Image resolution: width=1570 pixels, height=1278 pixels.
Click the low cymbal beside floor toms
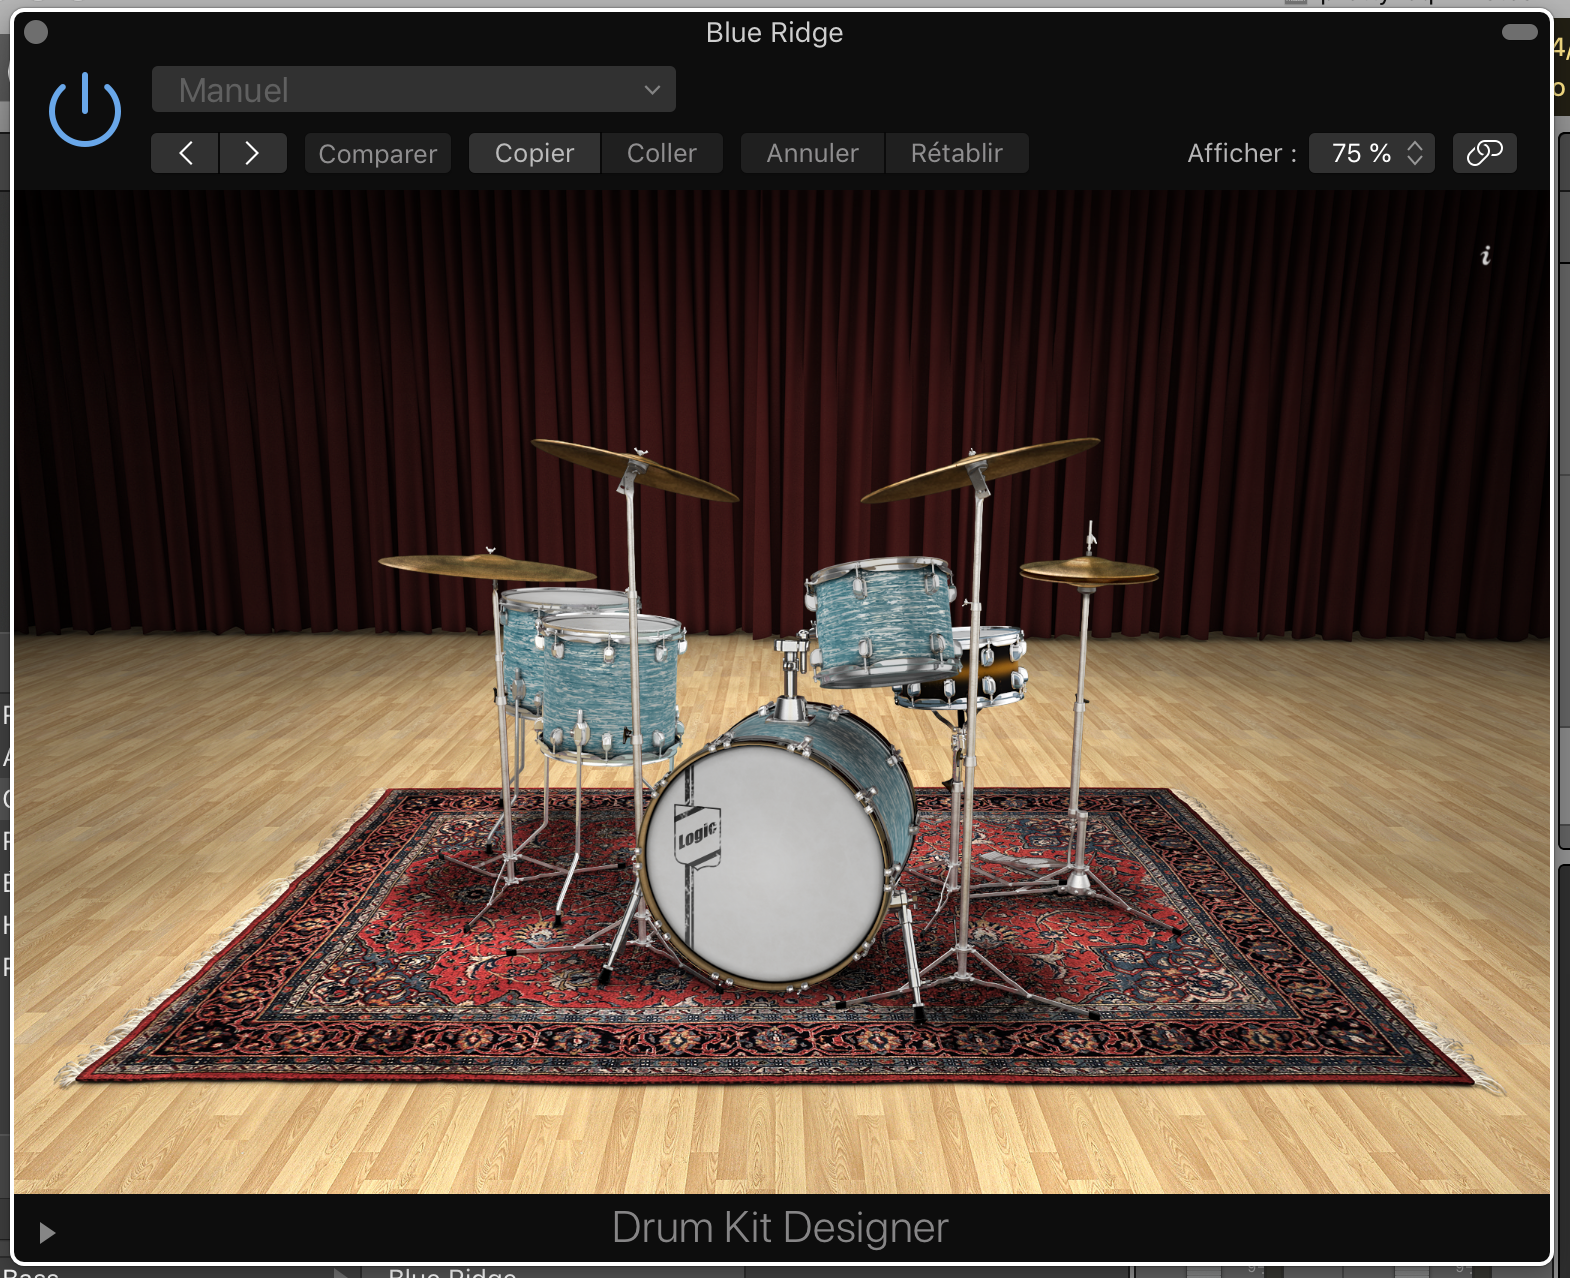(487, 568)
